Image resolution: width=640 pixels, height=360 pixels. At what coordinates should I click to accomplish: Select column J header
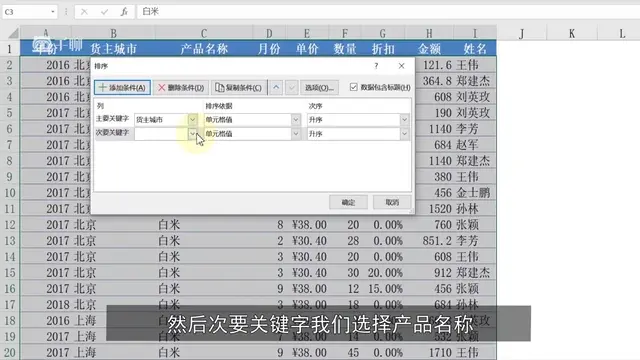coord(522,33)
